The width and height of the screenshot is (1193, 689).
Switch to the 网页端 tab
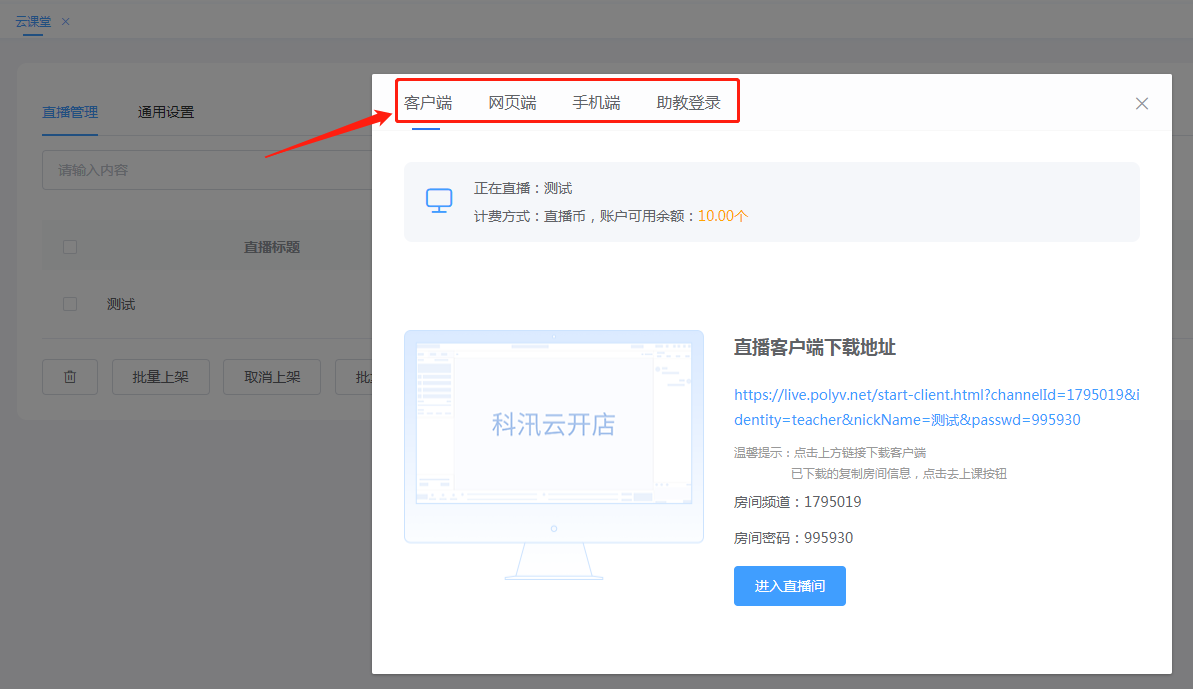[512, 102]
